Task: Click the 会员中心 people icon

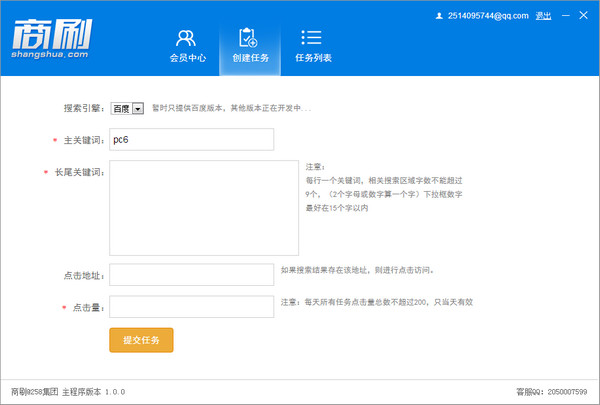Action: 186,38
